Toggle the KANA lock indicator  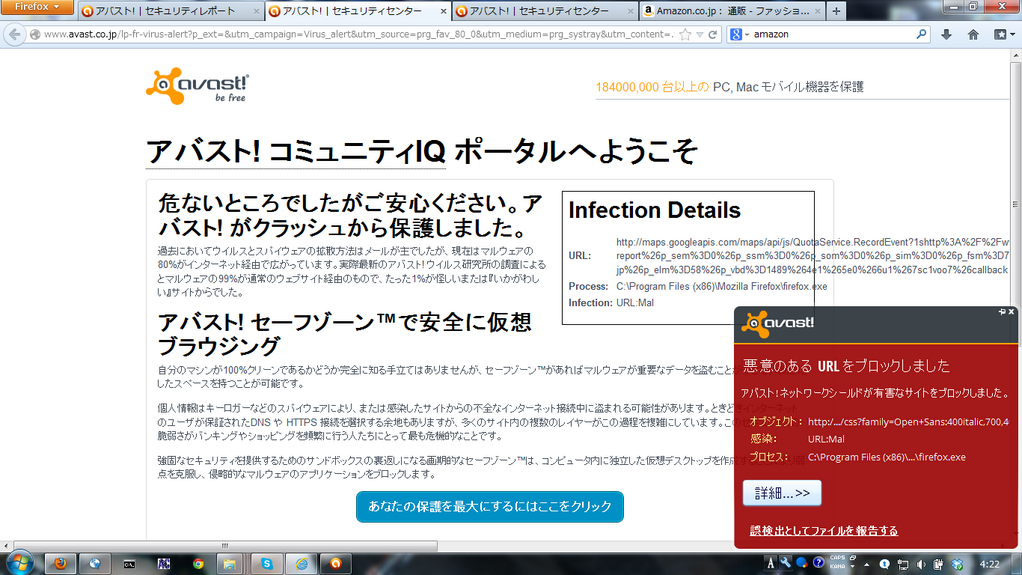(x=837, y=567)
